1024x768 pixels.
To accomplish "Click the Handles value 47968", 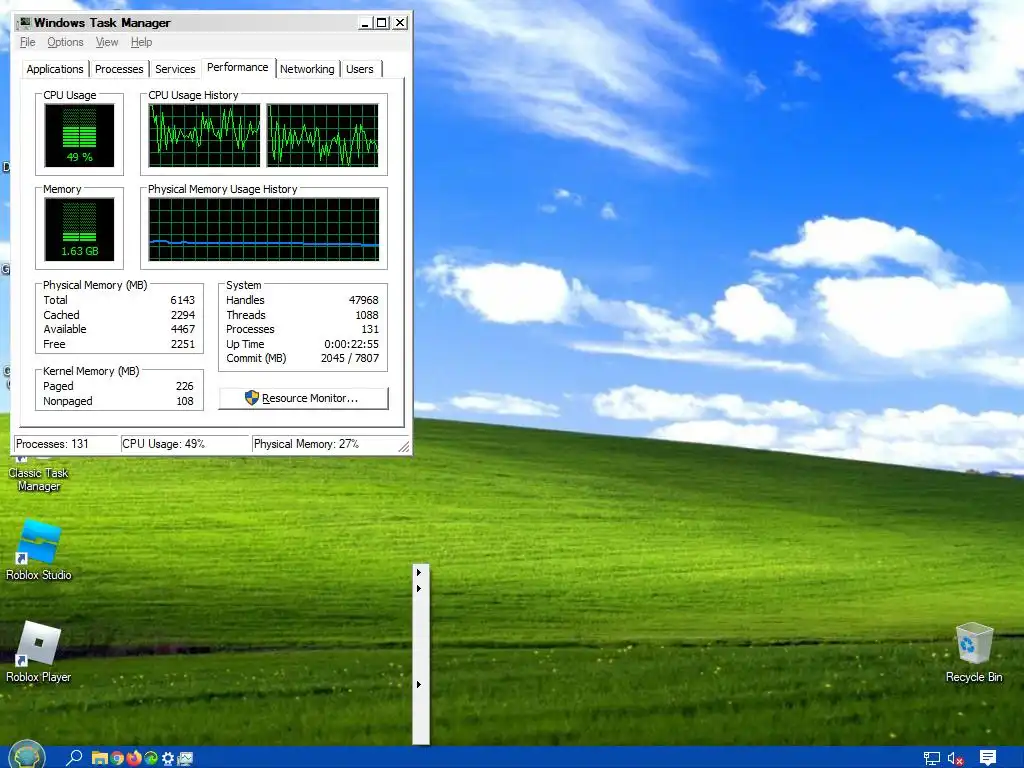I will (x=363, y=300).
